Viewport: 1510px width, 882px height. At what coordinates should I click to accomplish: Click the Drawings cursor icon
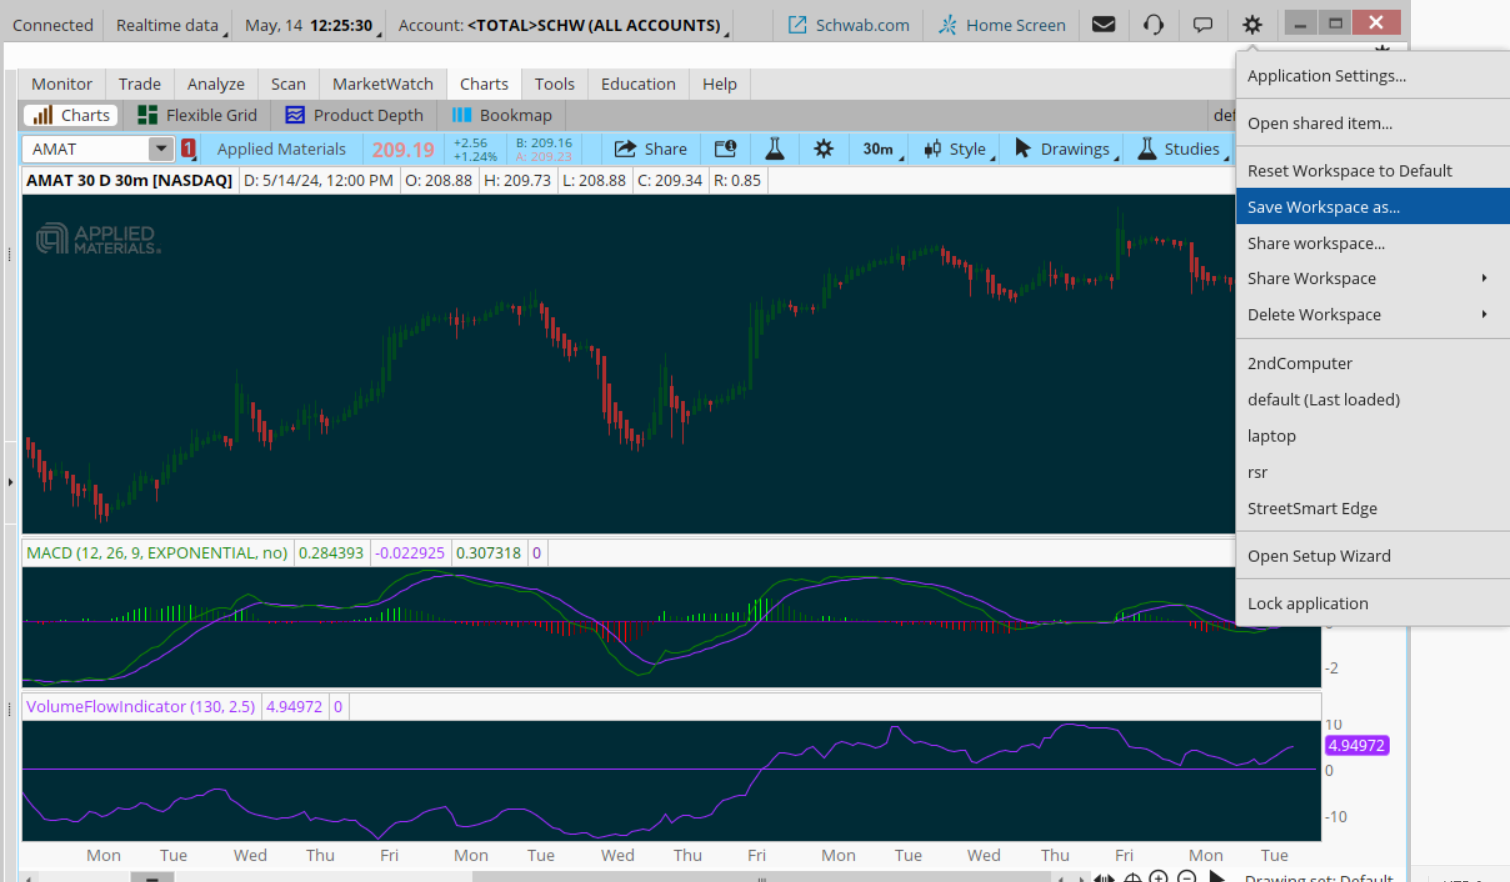(1022, 148)
